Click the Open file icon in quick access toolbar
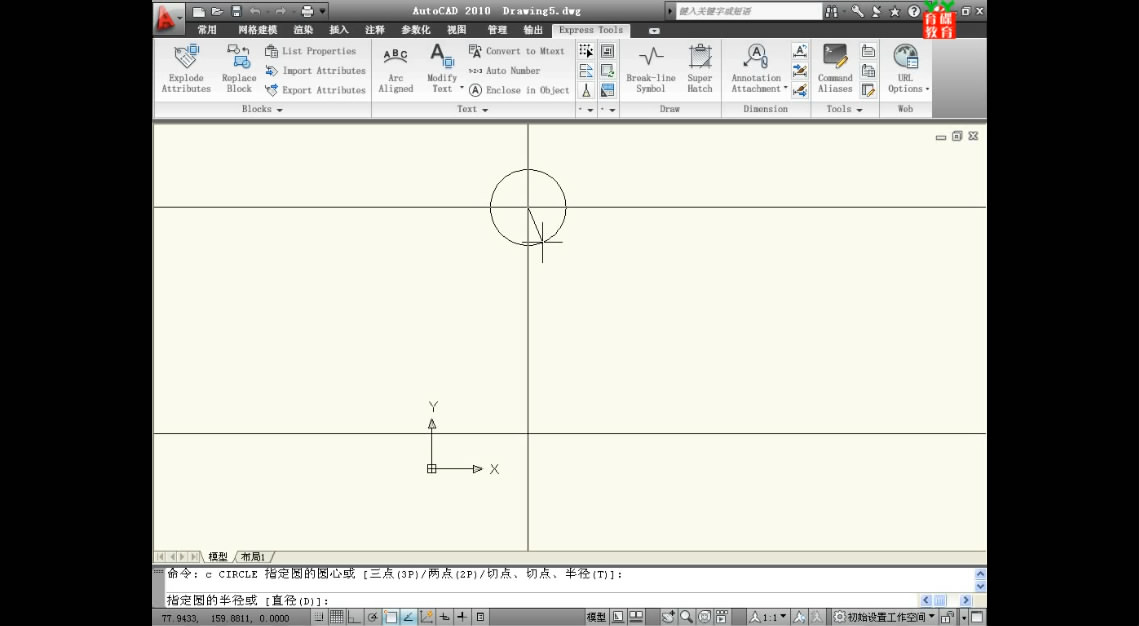 216,12
